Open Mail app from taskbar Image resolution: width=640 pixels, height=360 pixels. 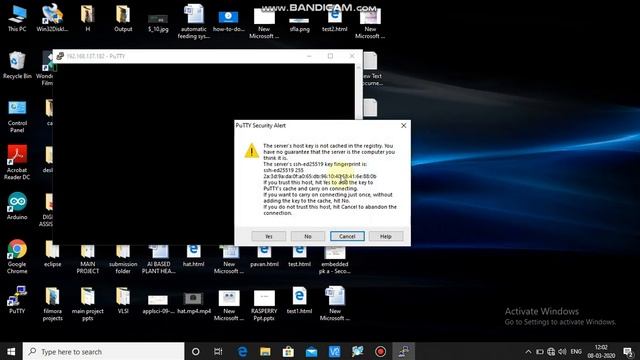click(x=311, y=351)
